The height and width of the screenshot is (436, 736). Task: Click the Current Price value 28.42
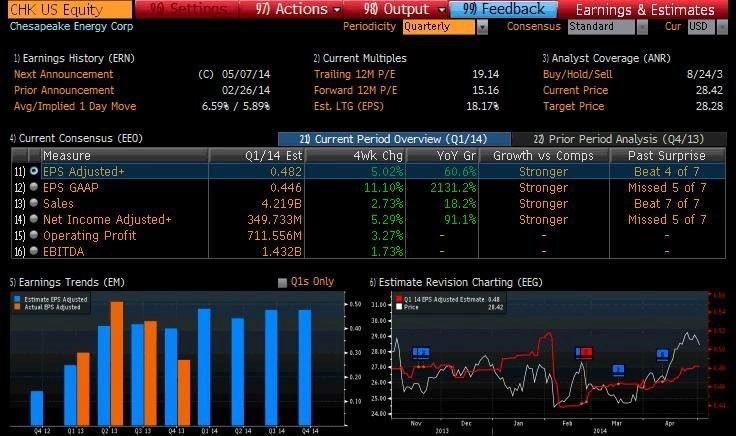(709, 90)
